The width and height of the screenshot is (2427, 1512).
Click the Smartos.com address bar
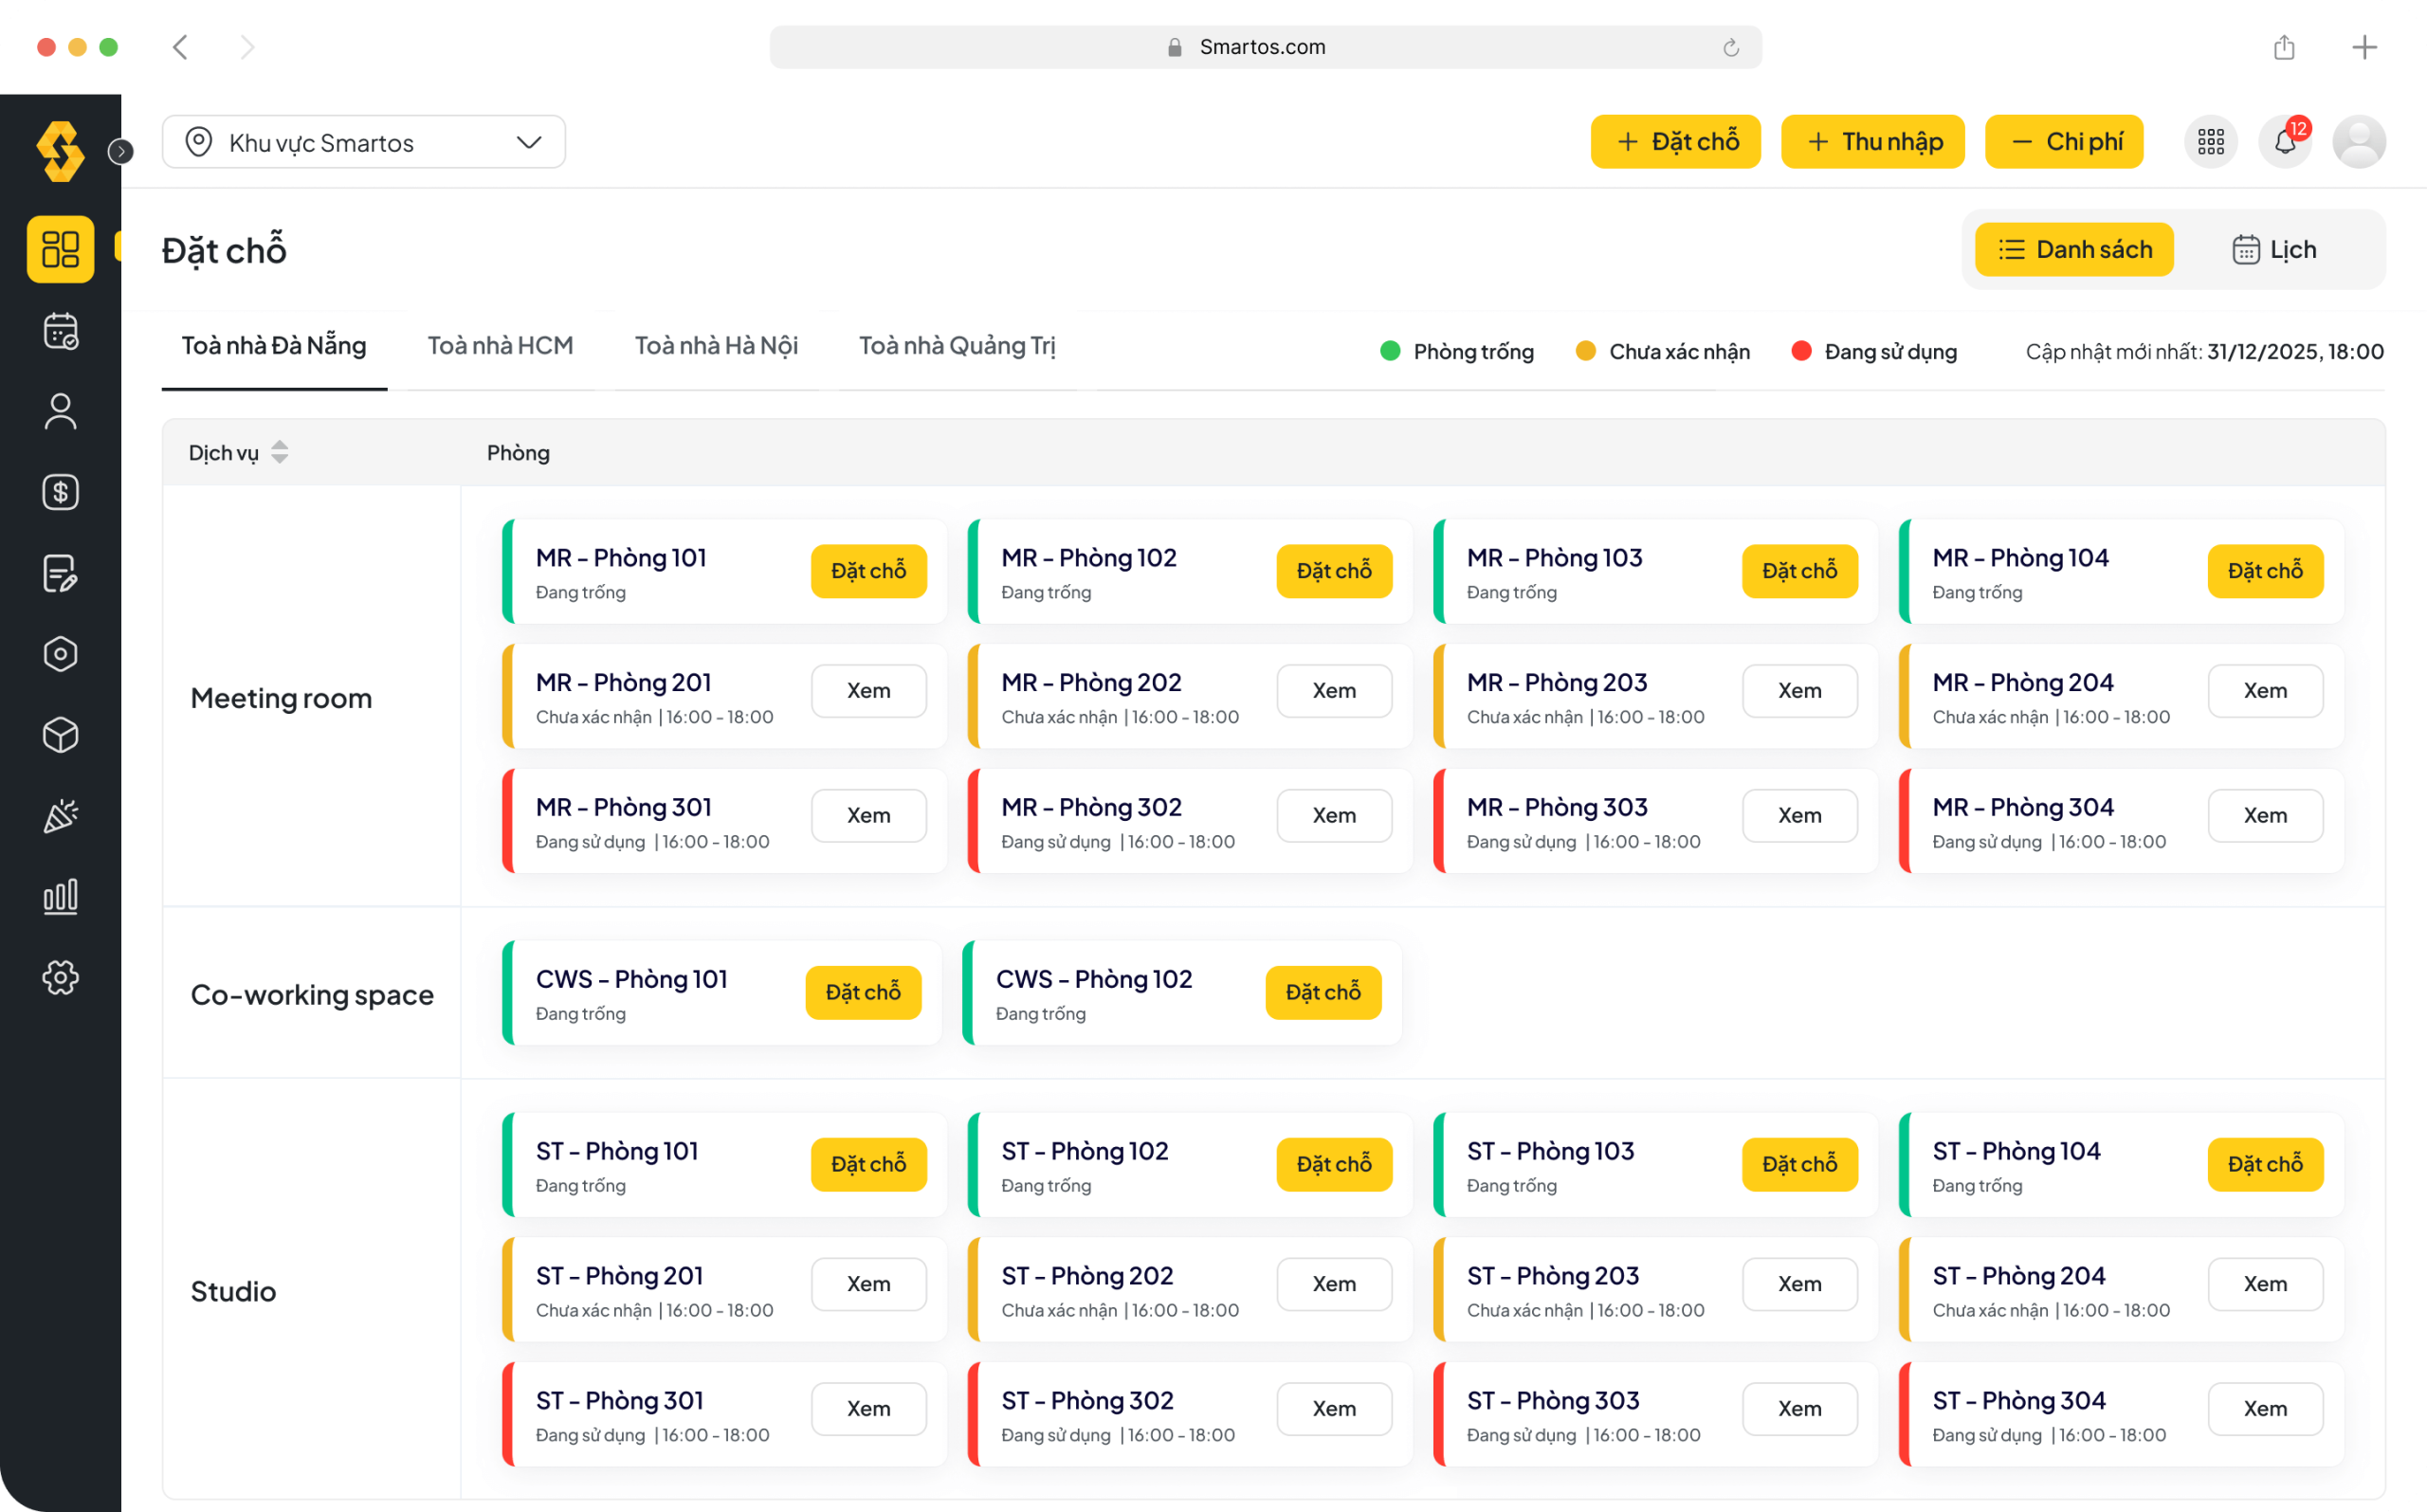[1265, 47]
